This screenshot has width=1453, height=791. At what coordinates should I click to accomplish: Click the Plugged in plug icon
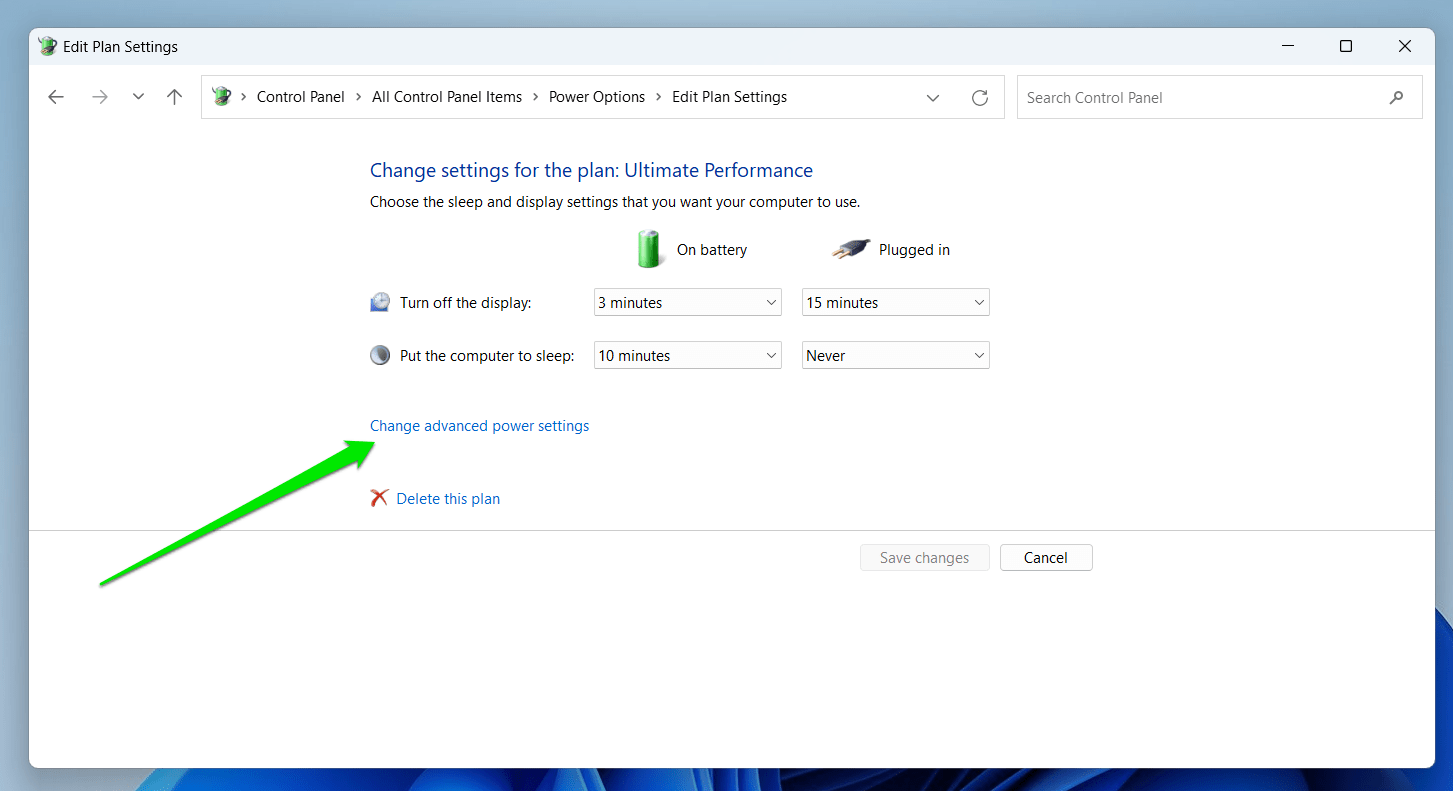(x=851, y=250)
